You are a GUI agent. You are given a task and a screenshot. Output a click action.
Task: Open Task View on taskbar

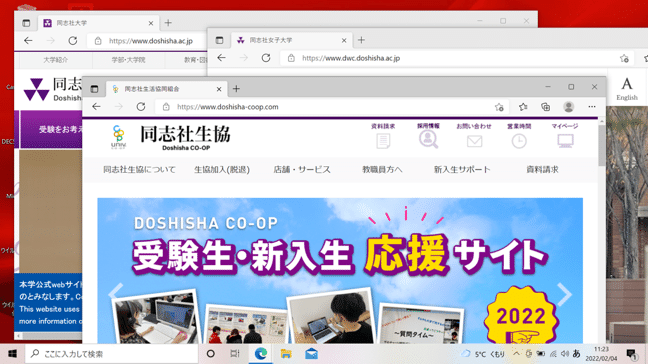(x=235, y=354)
